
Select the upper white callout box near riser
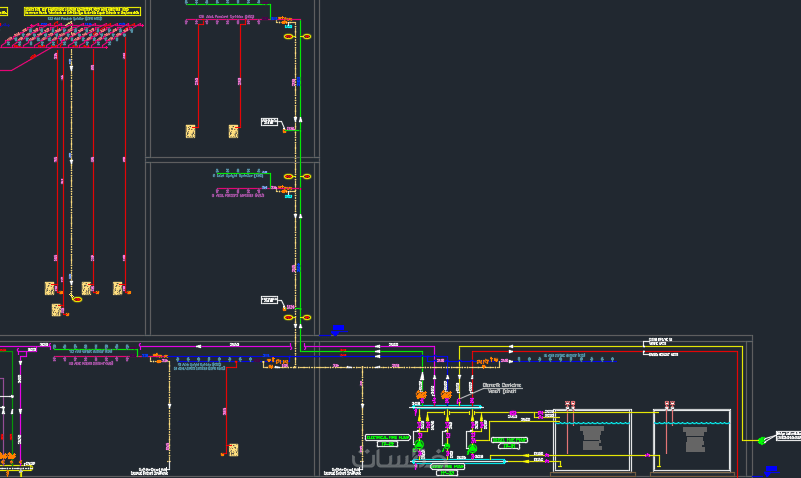(269, 122)
